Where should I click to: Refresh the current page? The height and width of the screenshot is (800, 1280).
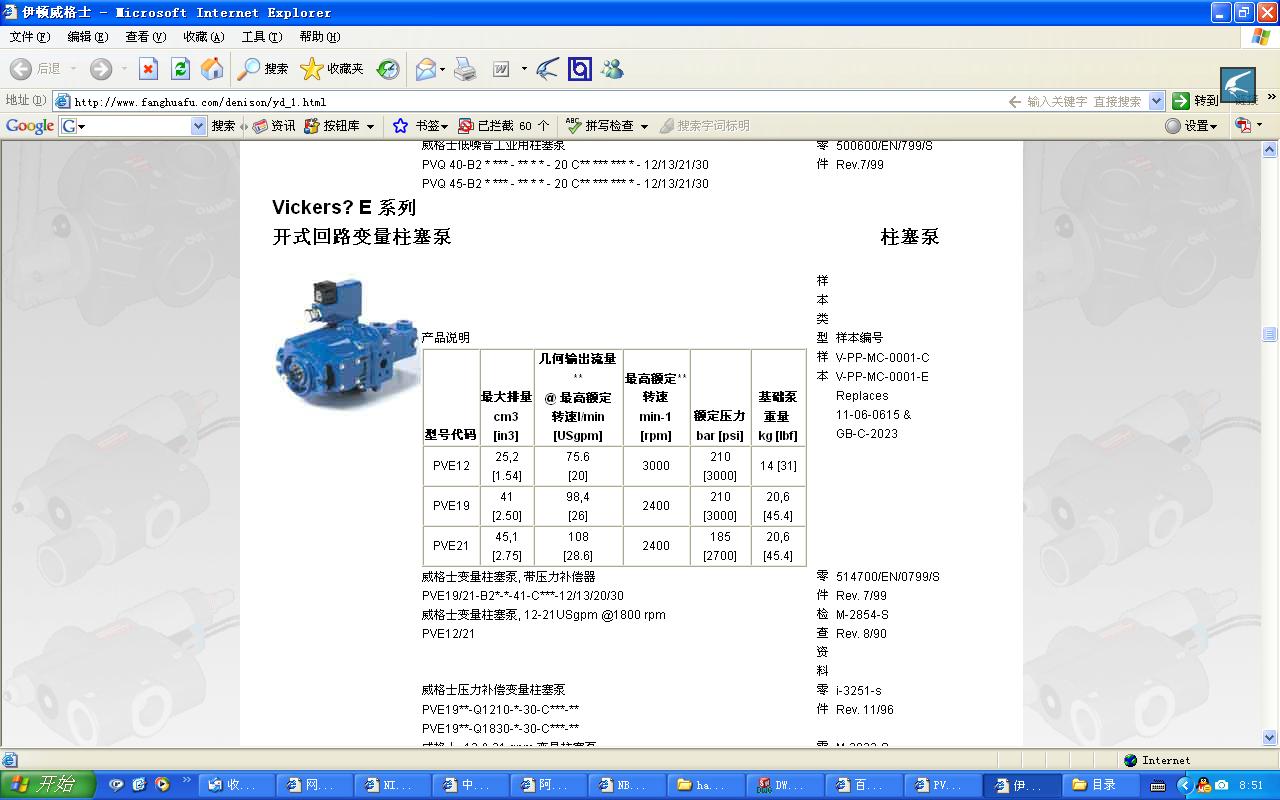(180, 69)
